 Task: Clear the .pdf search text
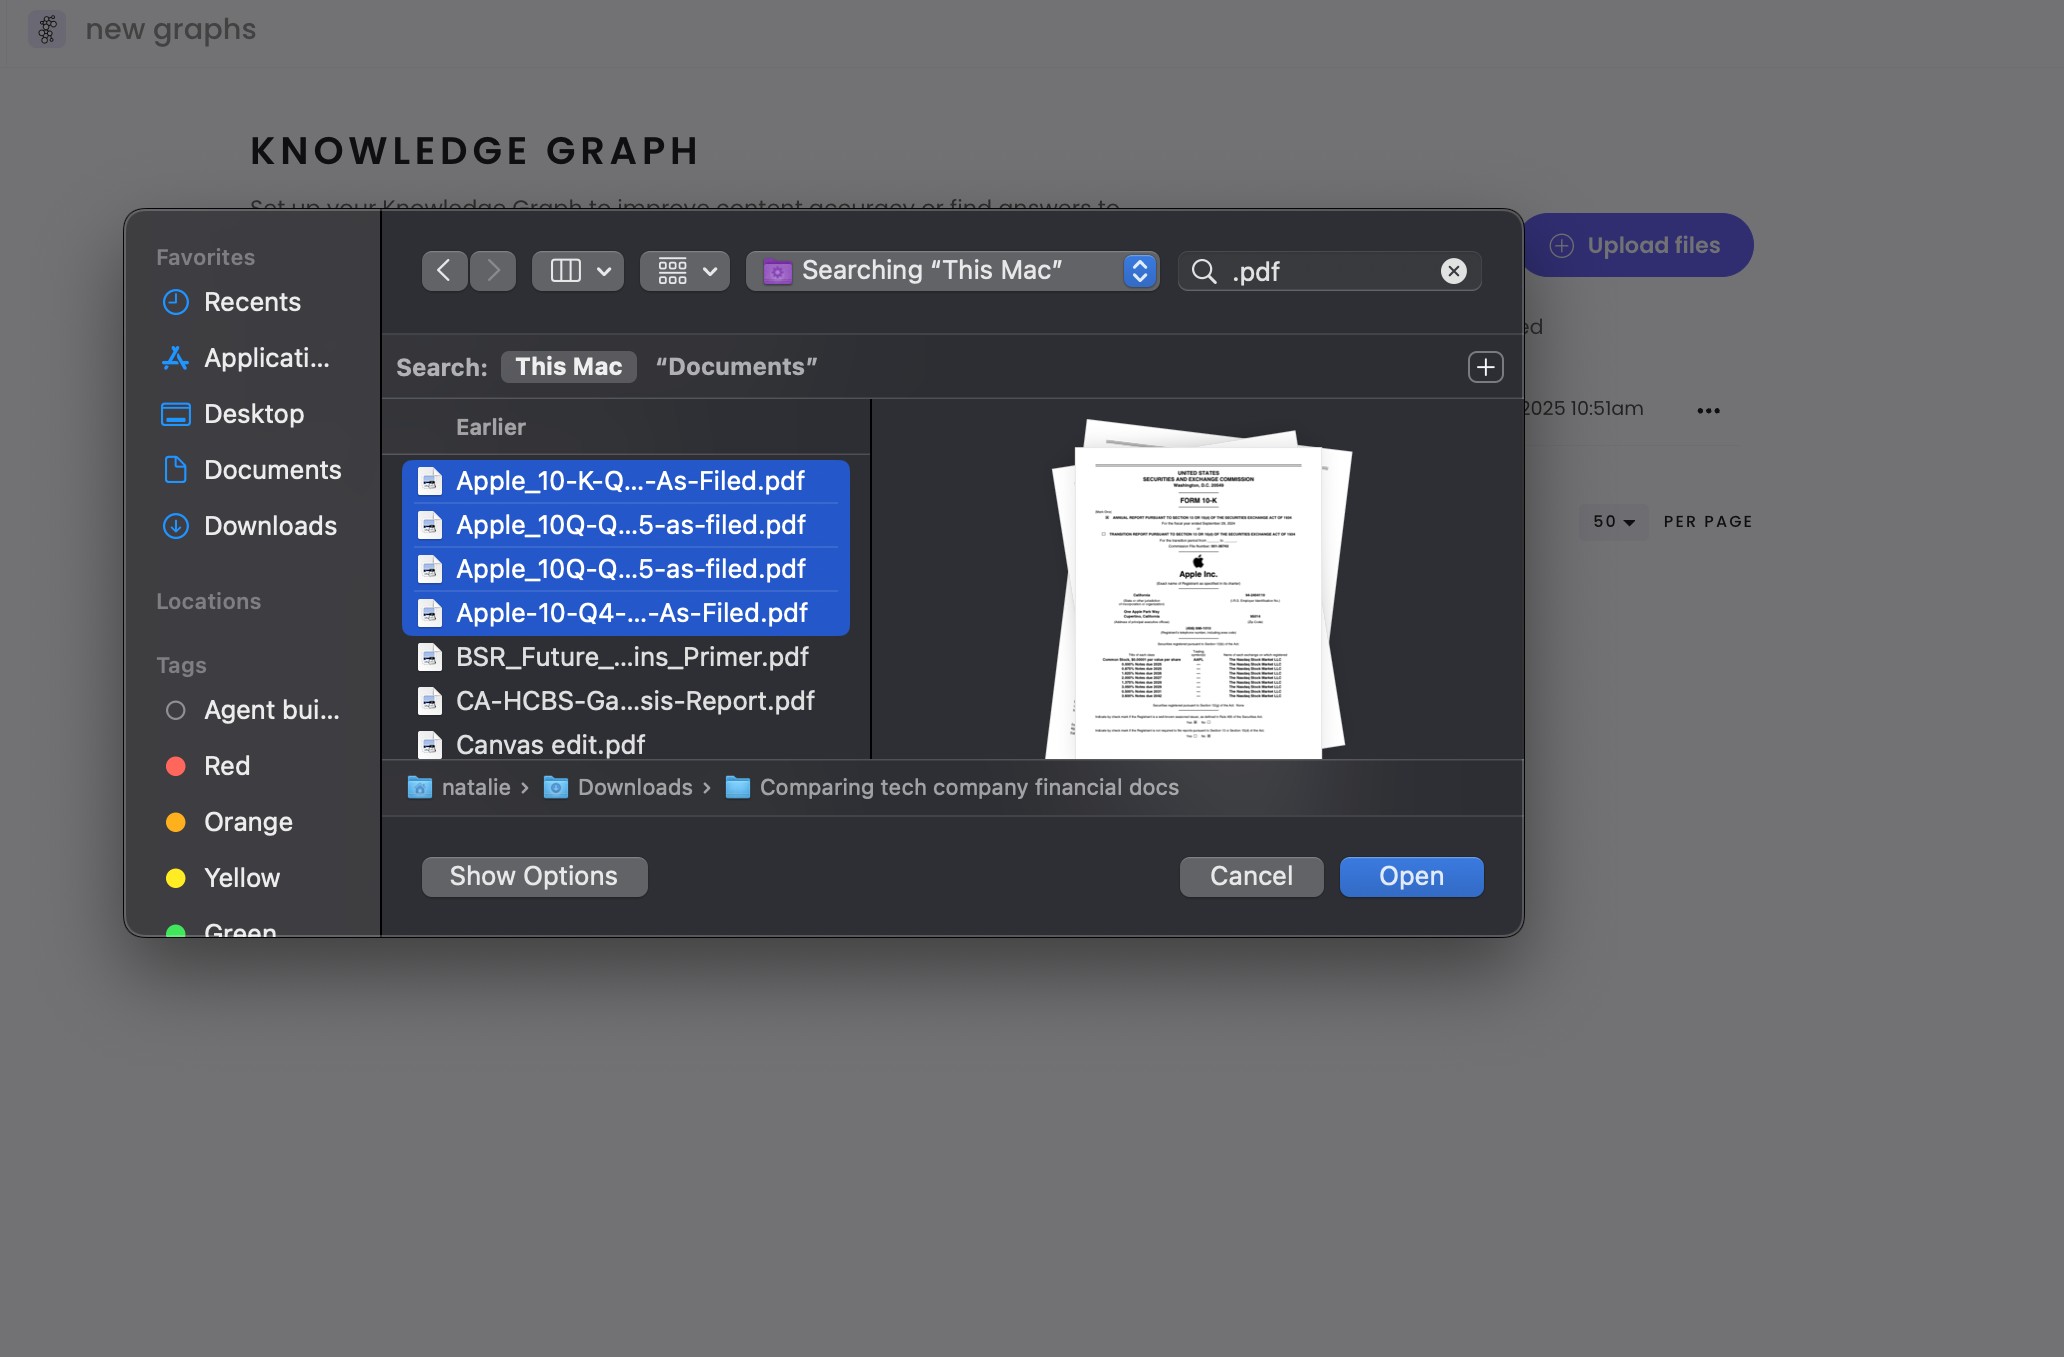tap(1453, 271)
